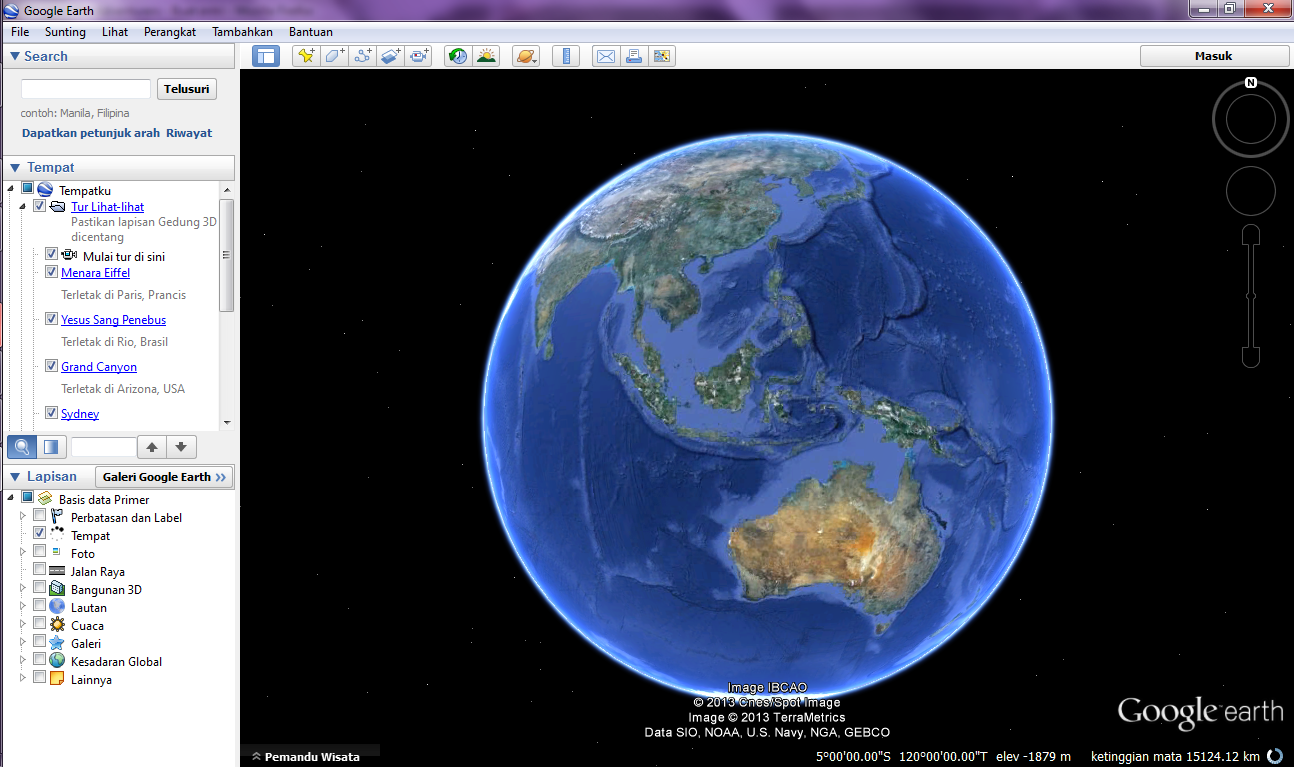Collapse the Tempat panel triangle
This screenshot has width=1294, height=767.
[14, 167]
